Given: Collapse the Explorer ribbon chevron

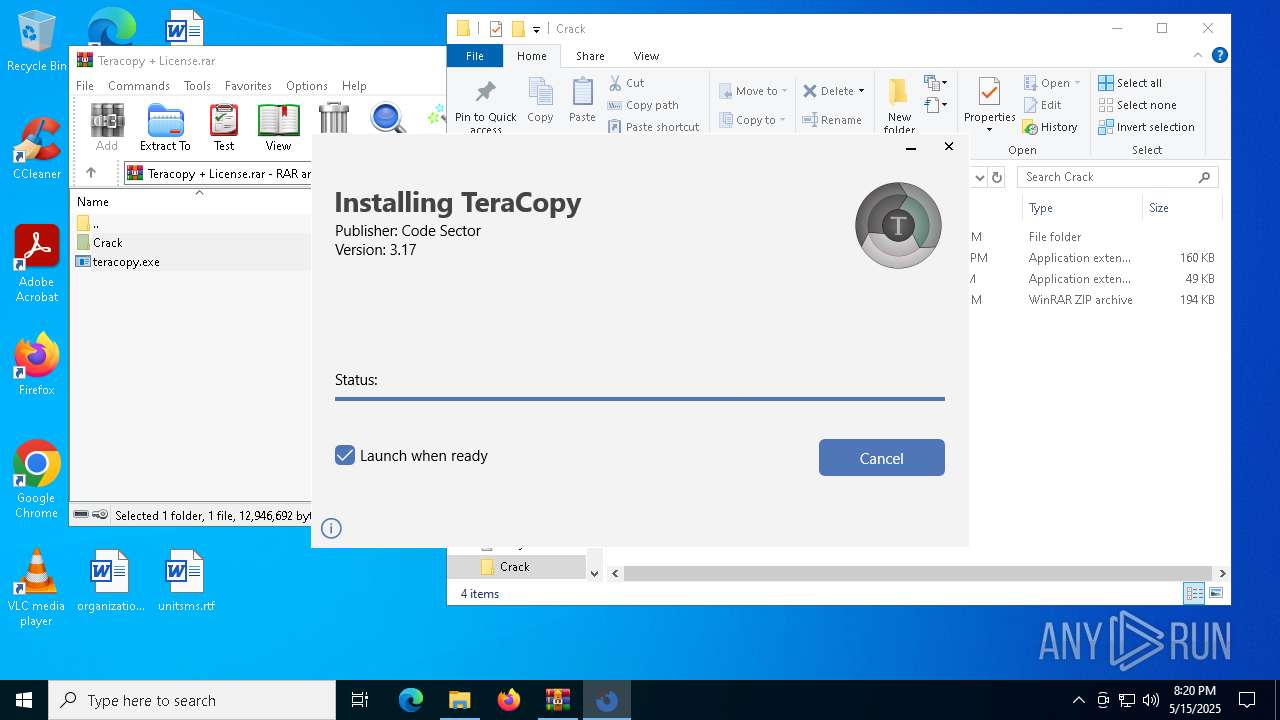Looking at the screenshot, I should [1199, 56].
